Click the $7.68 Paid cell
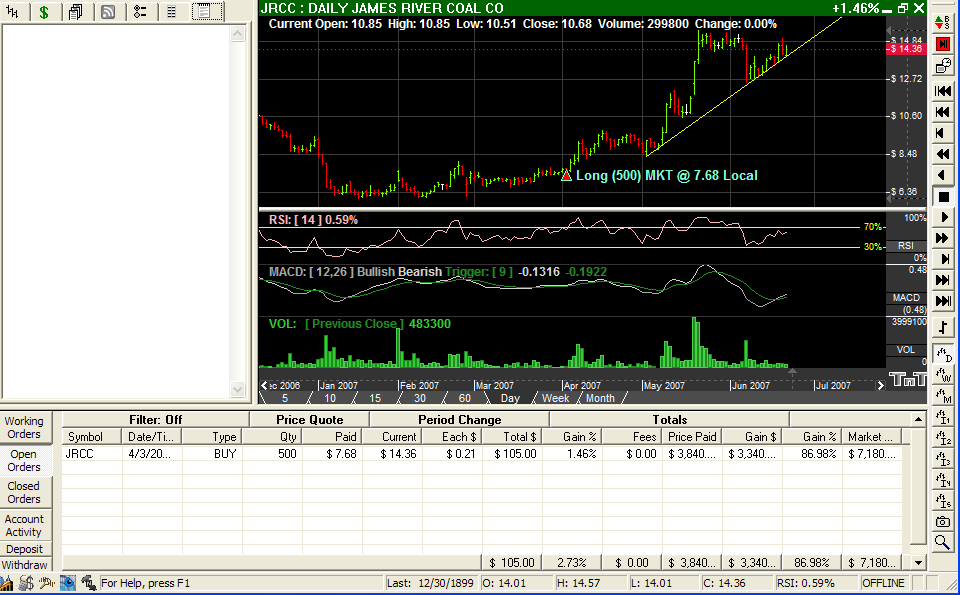The image size is (960, 595). tap(332, 454)
